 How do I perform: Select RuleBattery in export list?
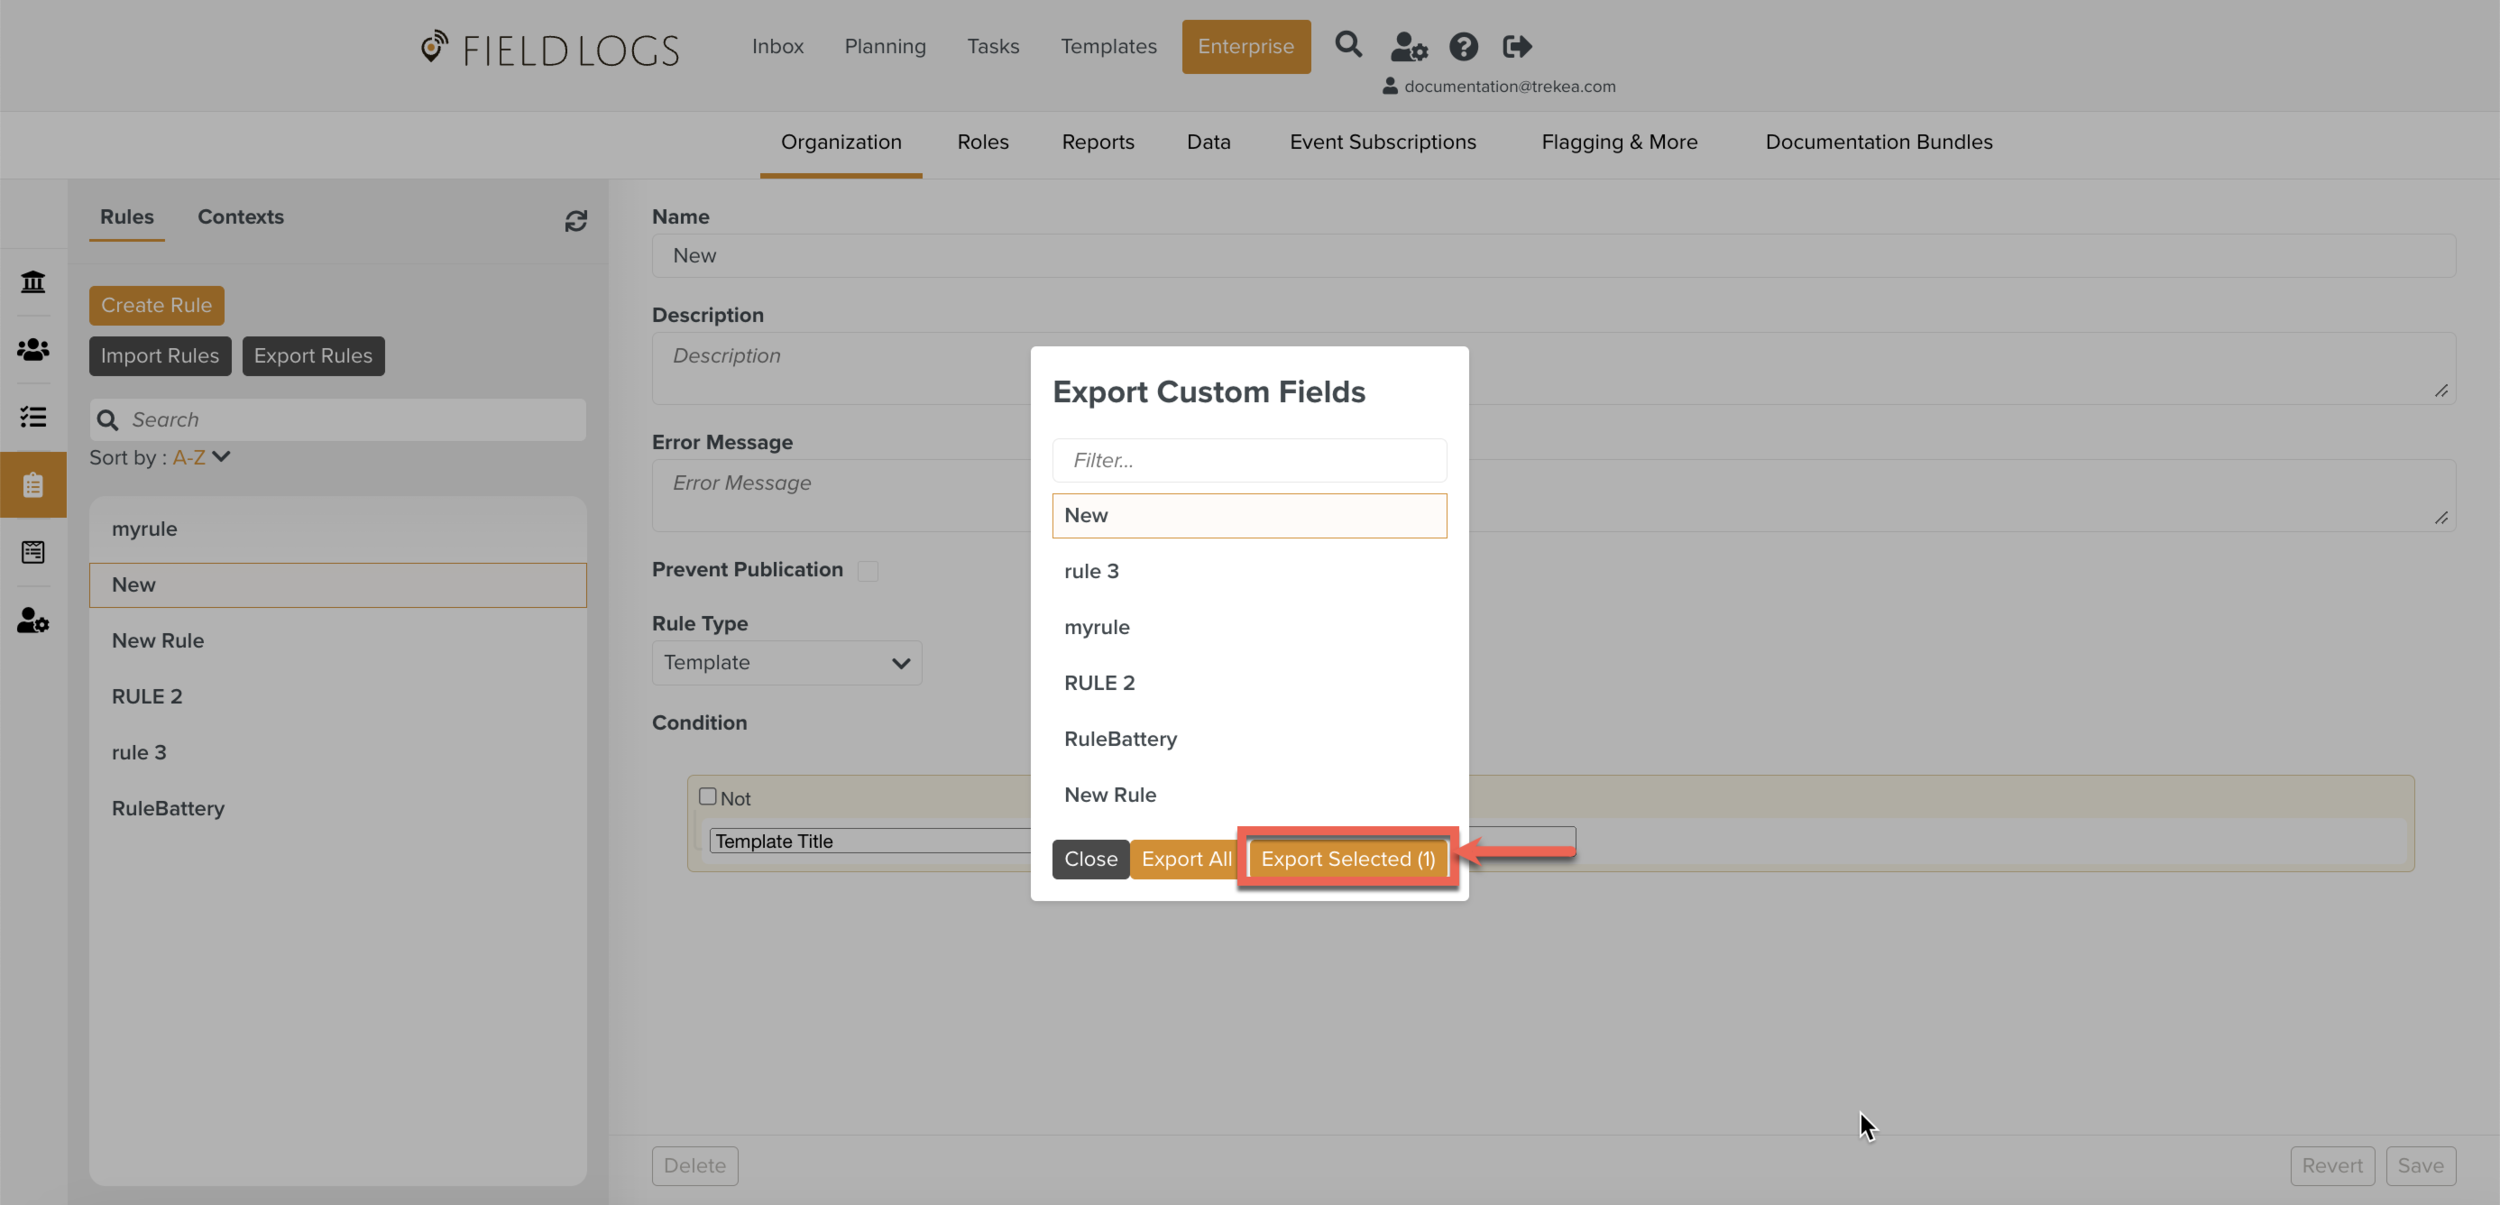[x=1120, y=739]
